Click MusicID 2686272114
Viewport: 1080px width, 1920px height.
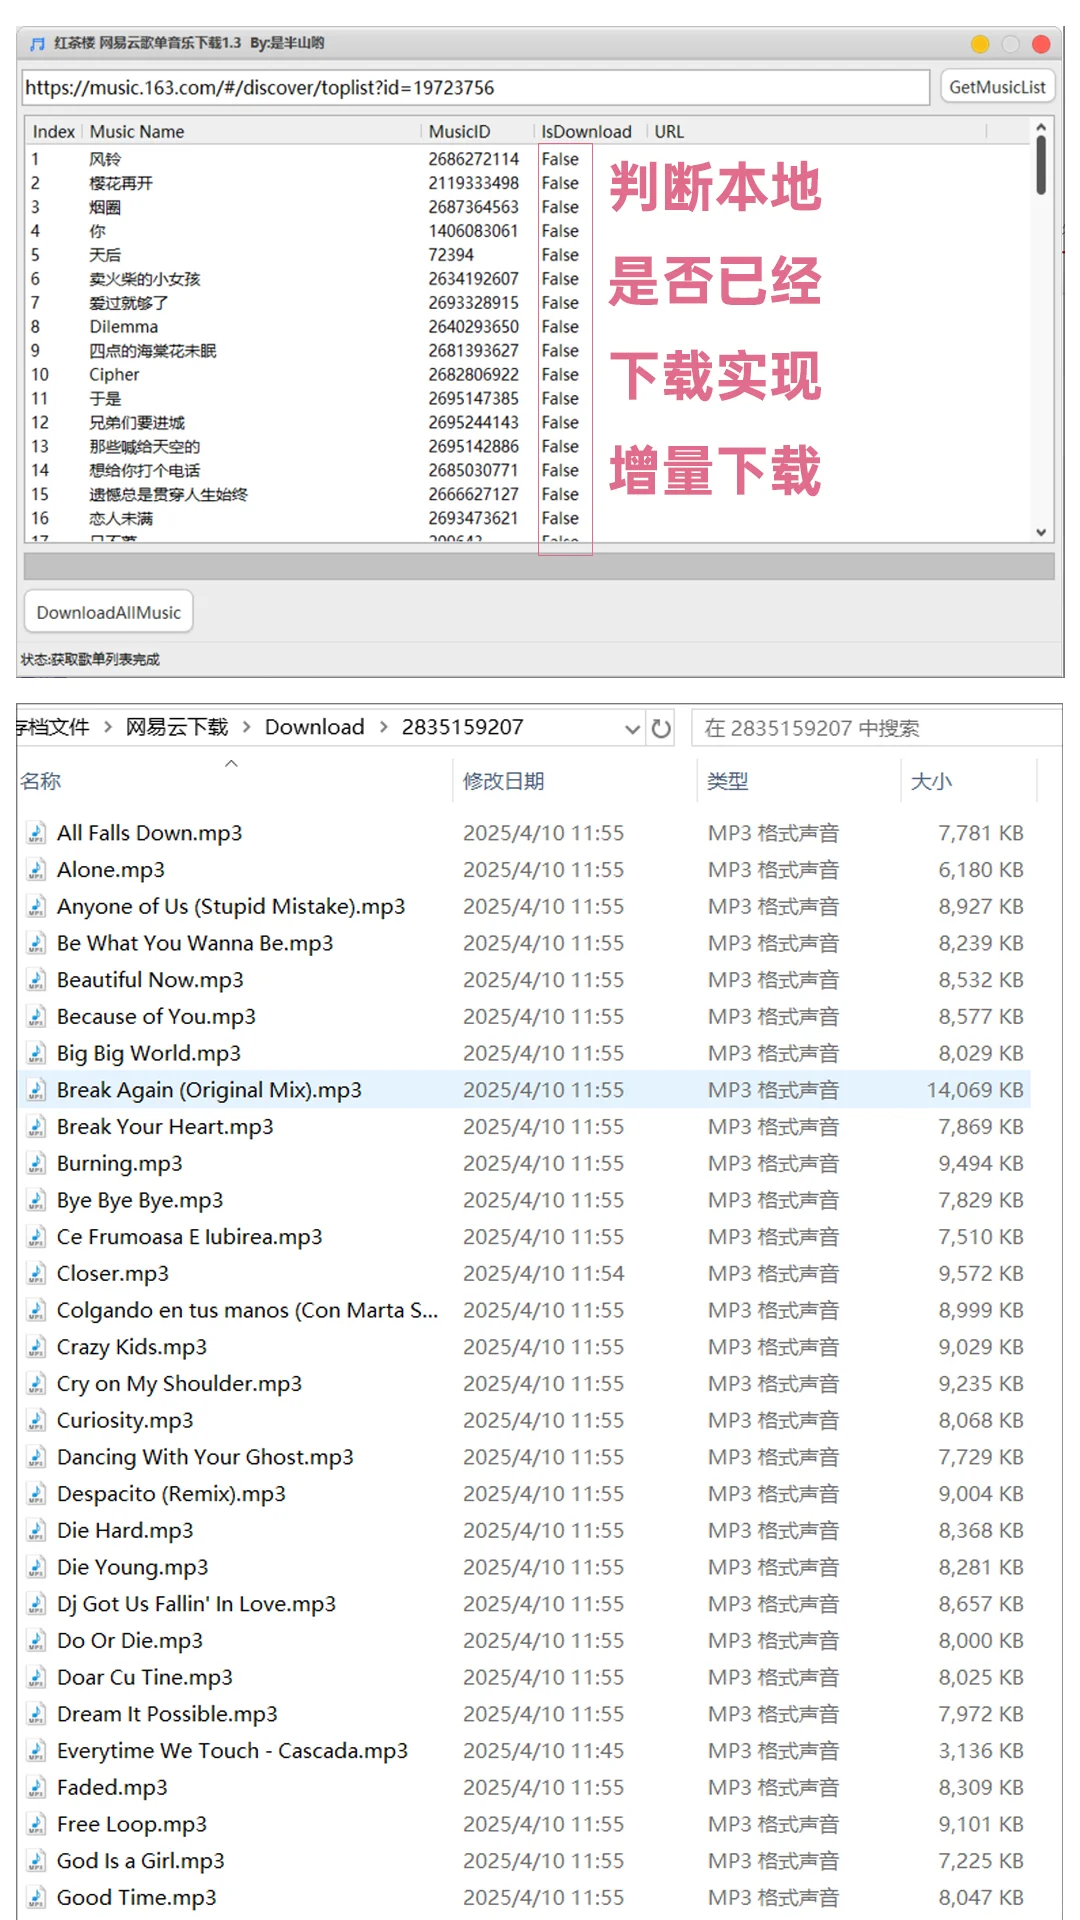[x=474, y=159]
